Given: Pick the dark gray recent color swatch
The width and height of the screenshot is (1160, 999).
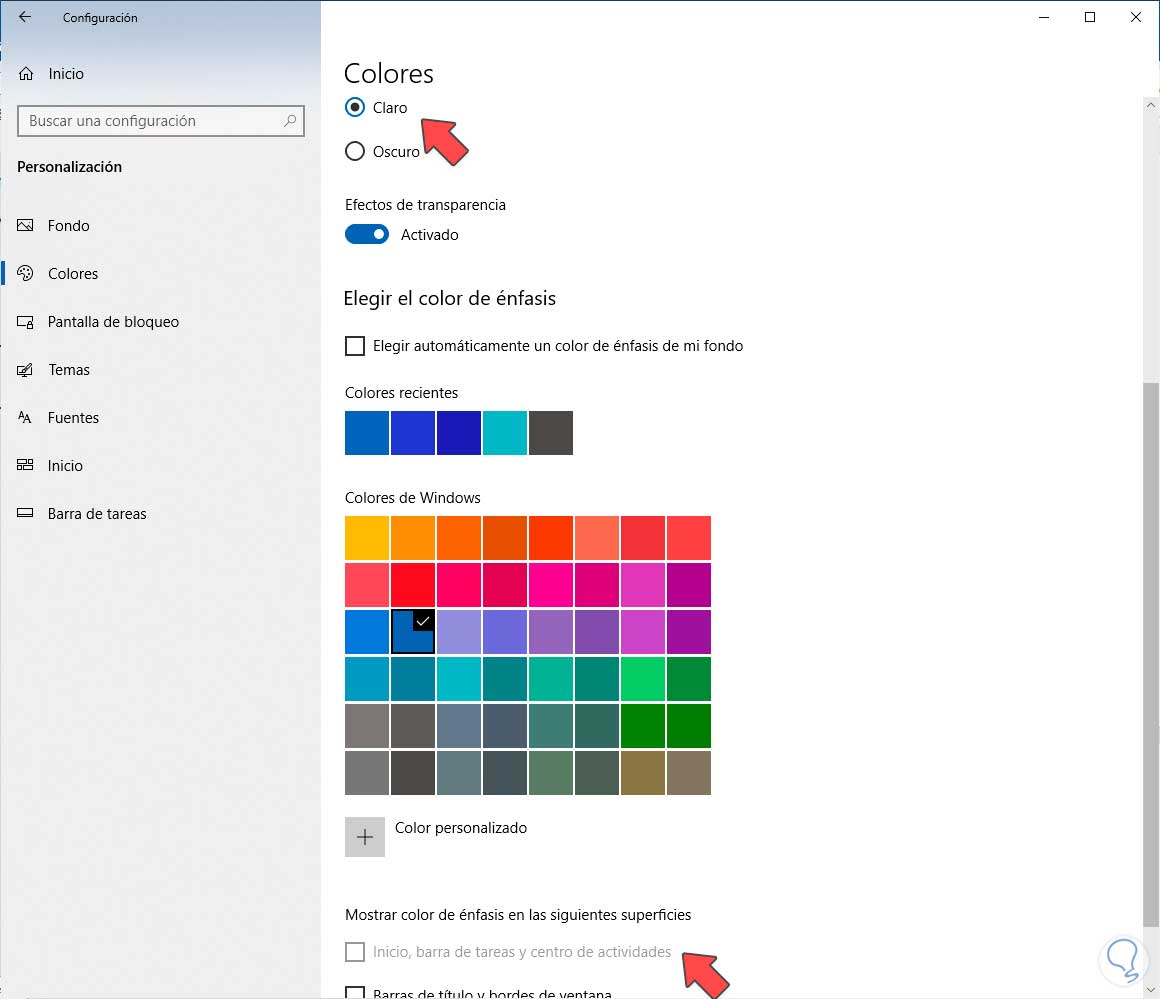Looking at the screenshot, I should tap(550, 433).
